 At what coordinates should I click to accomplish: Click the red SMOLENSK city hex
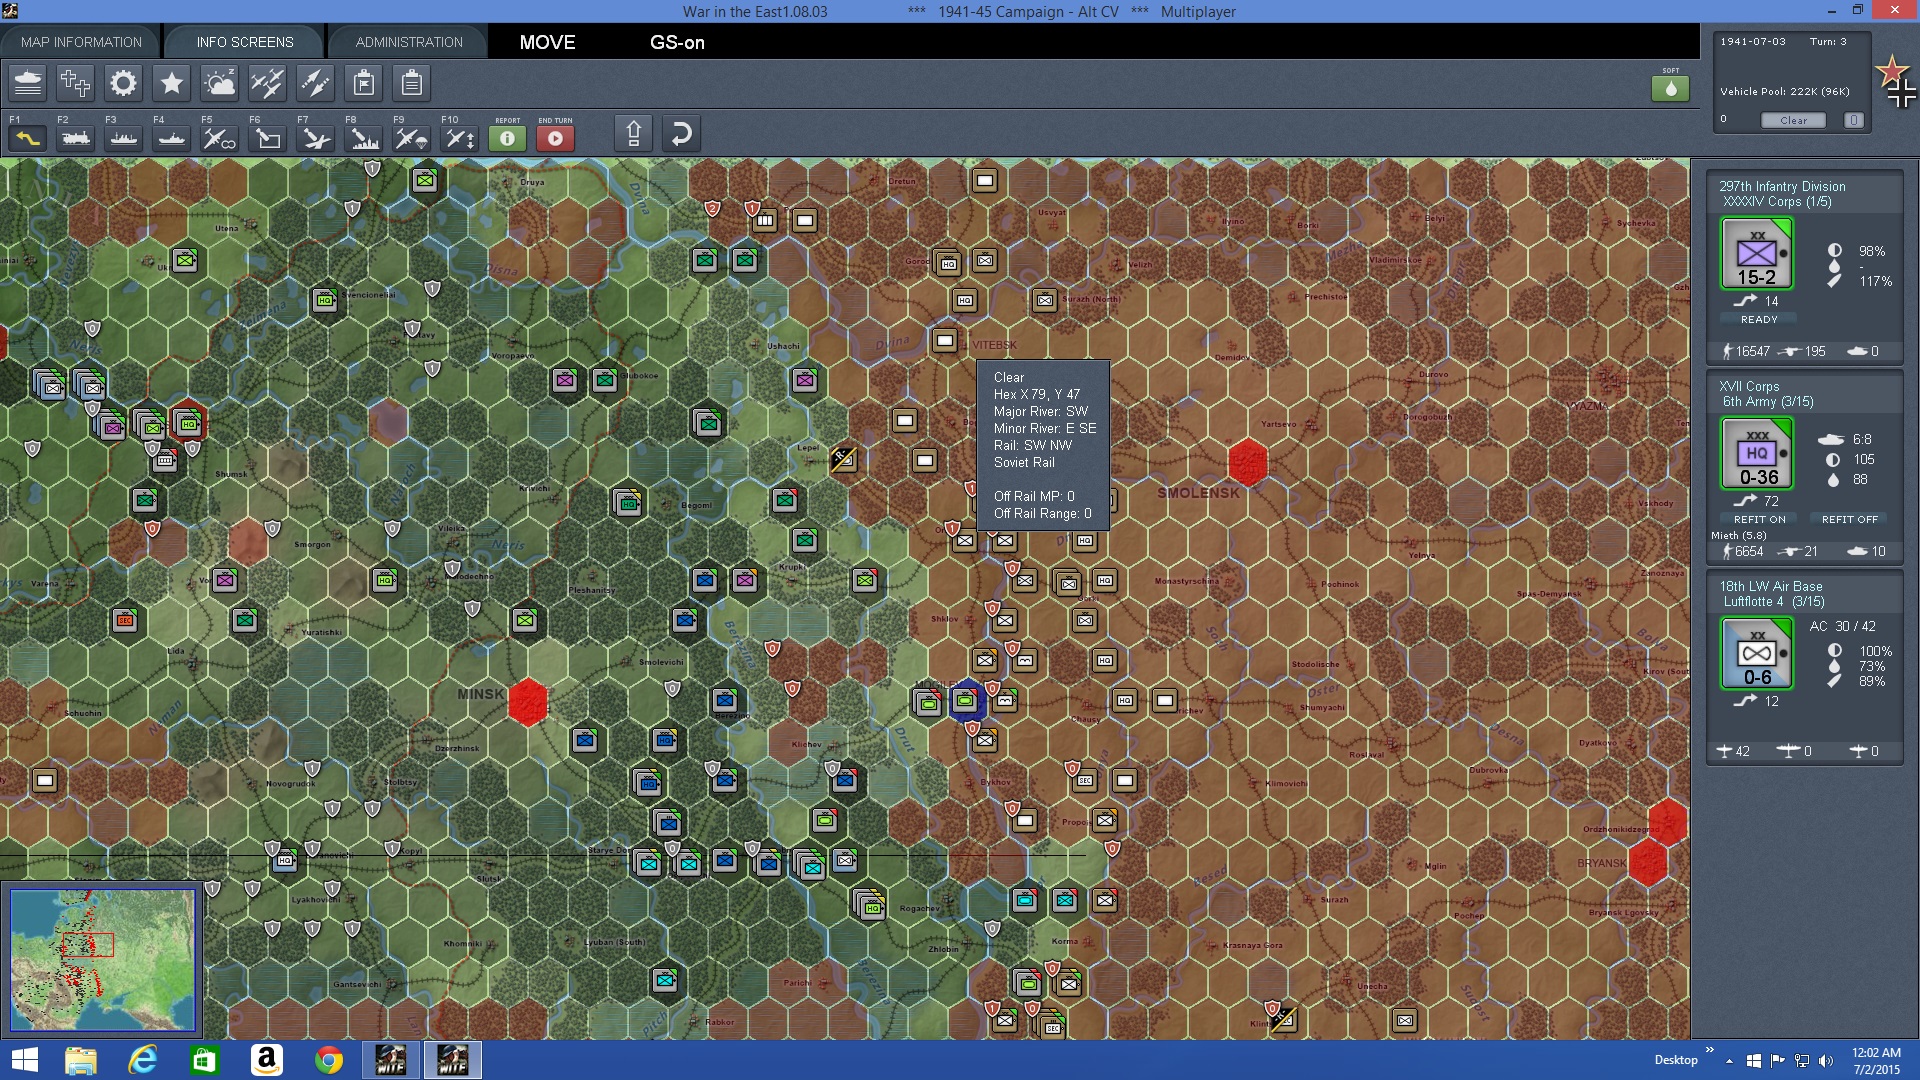click(x=1247, y=461)
